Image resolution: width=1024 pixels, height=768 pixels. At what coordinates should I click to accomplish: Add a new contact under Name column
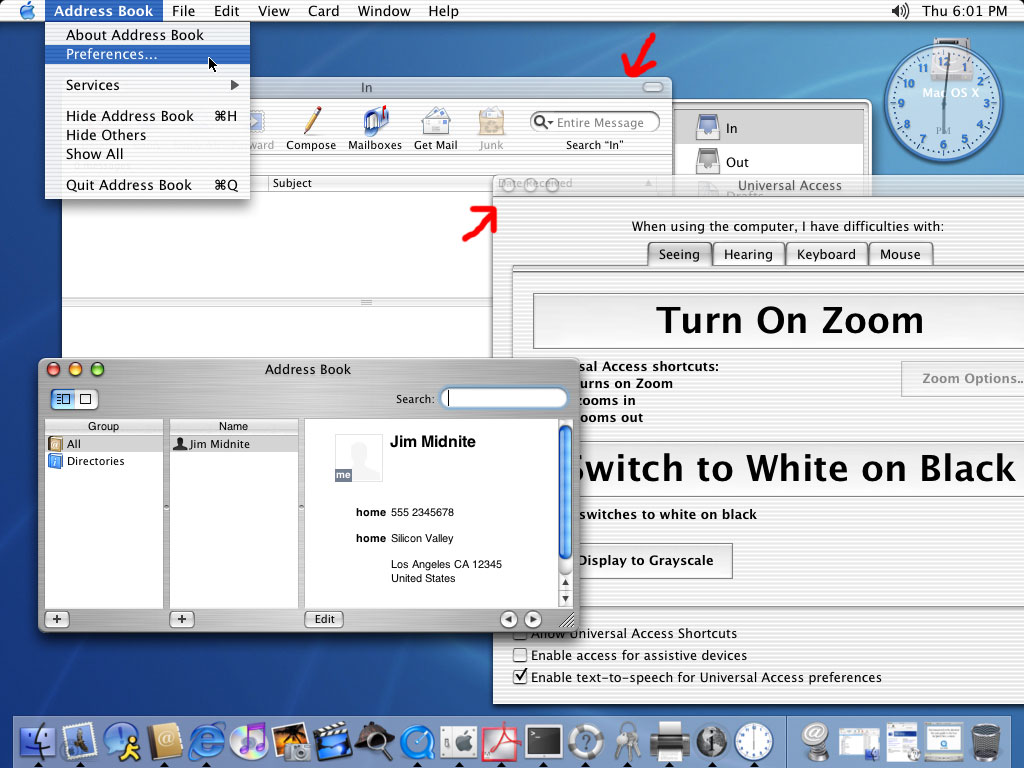click(182, 619)
